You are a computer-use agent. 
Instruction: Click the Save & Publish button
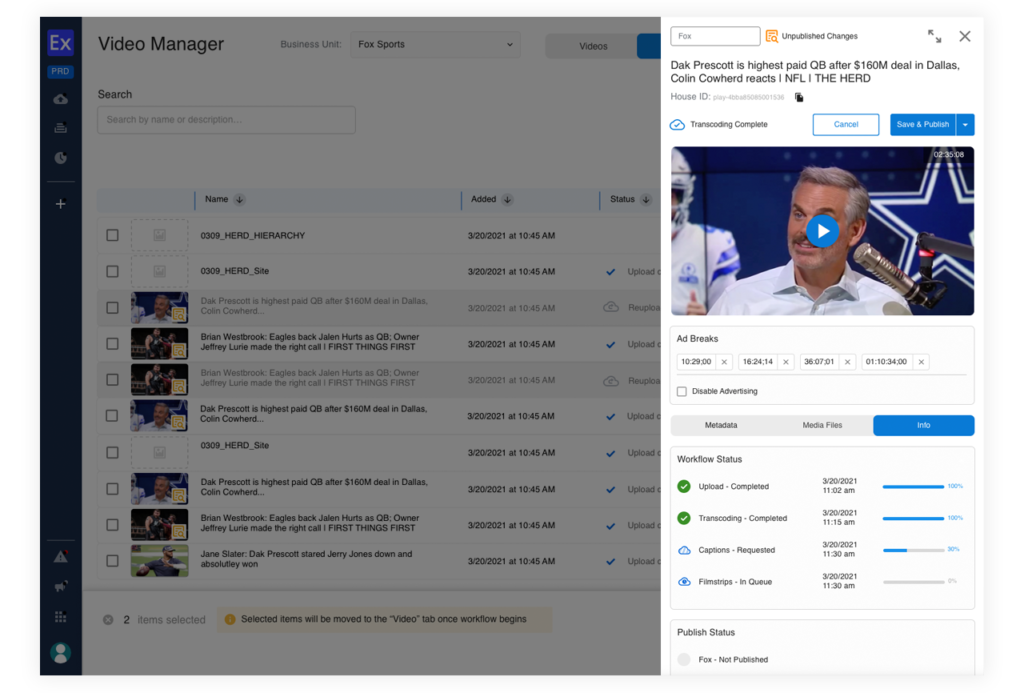[x=922, y=125]
